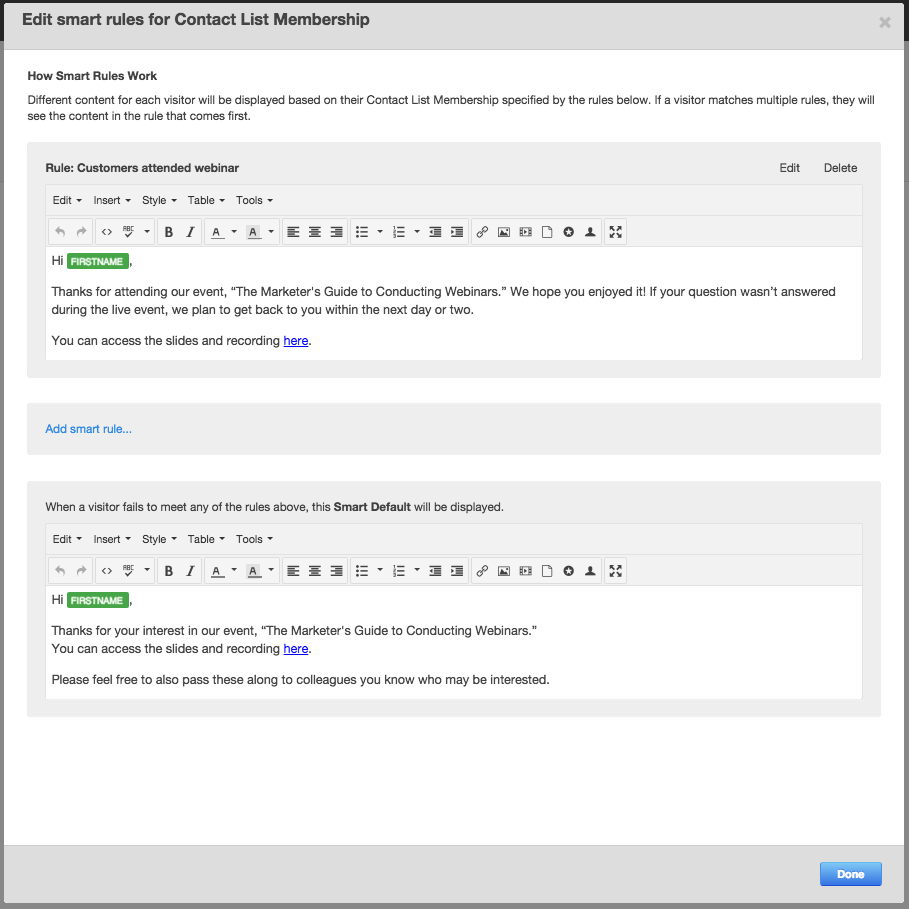Open the background color swatch picker
The image size is (909, 909).
tap(253, 231)
